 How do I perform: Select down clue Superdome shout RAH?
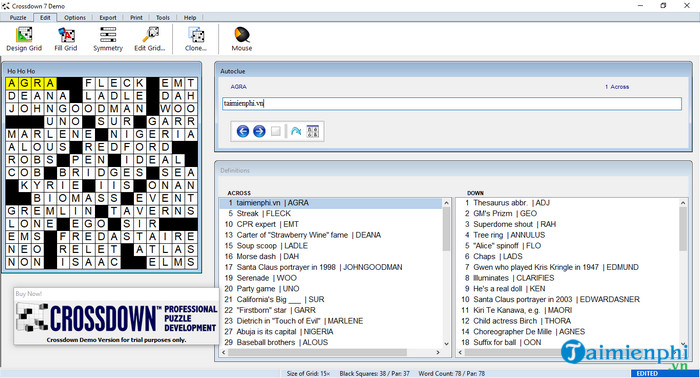pyautogui.click(x=568, y=224)
